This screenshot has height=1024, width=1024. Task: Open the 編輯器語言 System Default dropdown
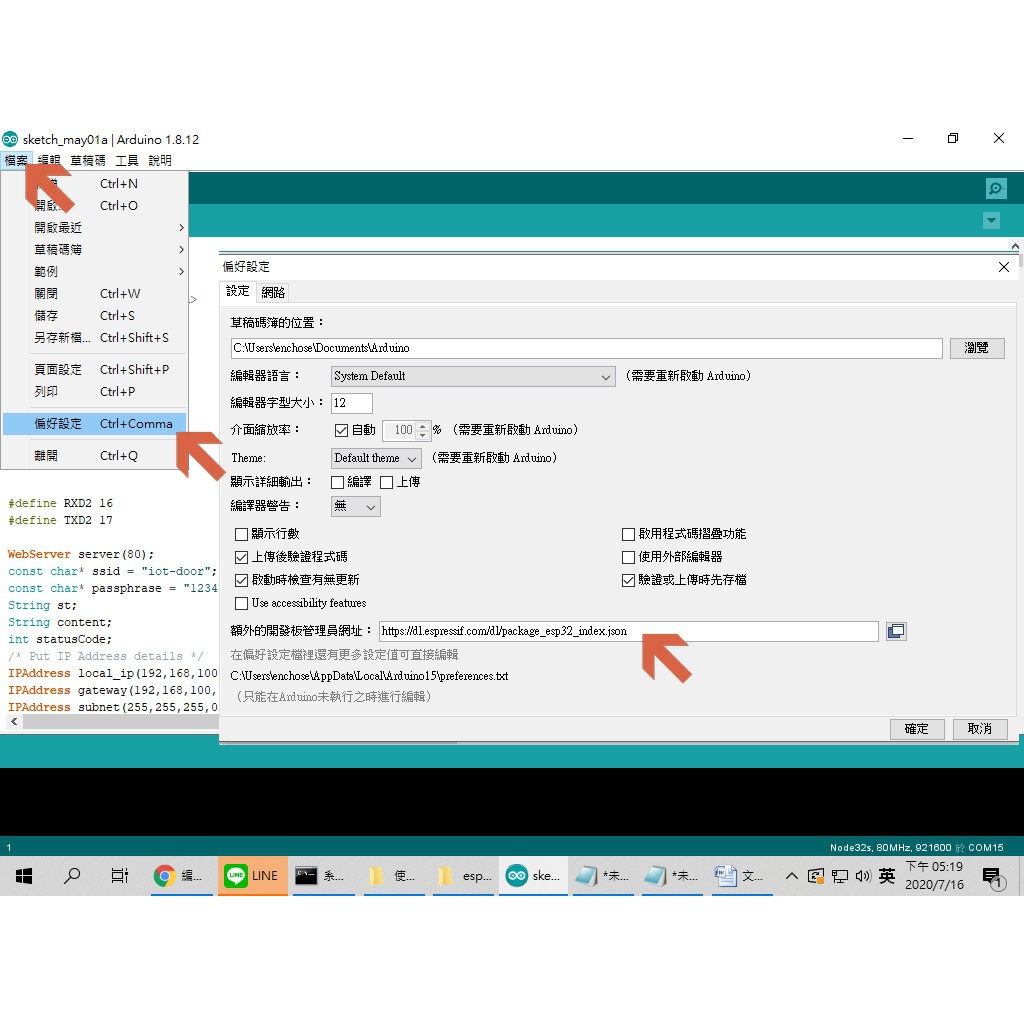pos(473,376)
